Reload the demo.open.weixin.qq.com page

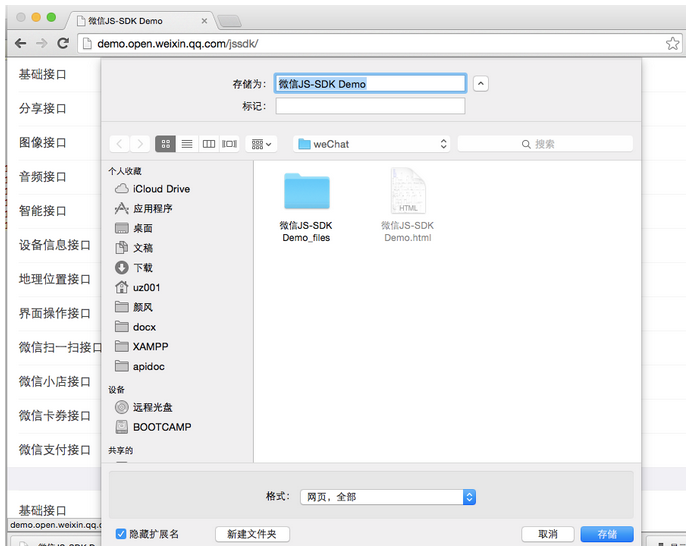pyautogui.click(x=63, y=43)
